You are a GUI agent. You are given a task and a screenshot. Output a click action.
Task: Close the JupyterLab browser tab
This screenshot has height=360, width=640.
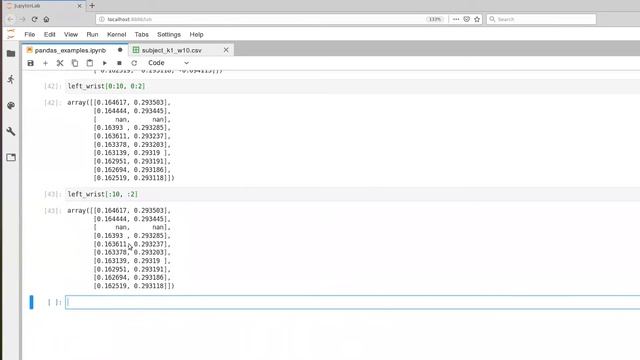79,6
